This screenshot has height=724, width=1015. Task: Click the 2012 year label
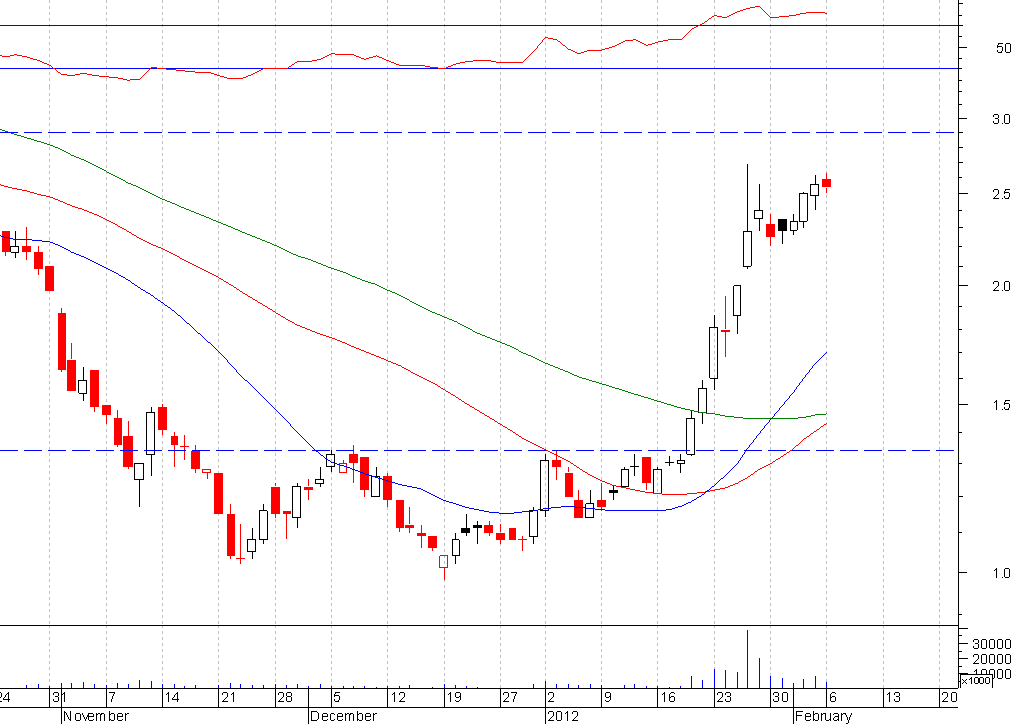563,716
